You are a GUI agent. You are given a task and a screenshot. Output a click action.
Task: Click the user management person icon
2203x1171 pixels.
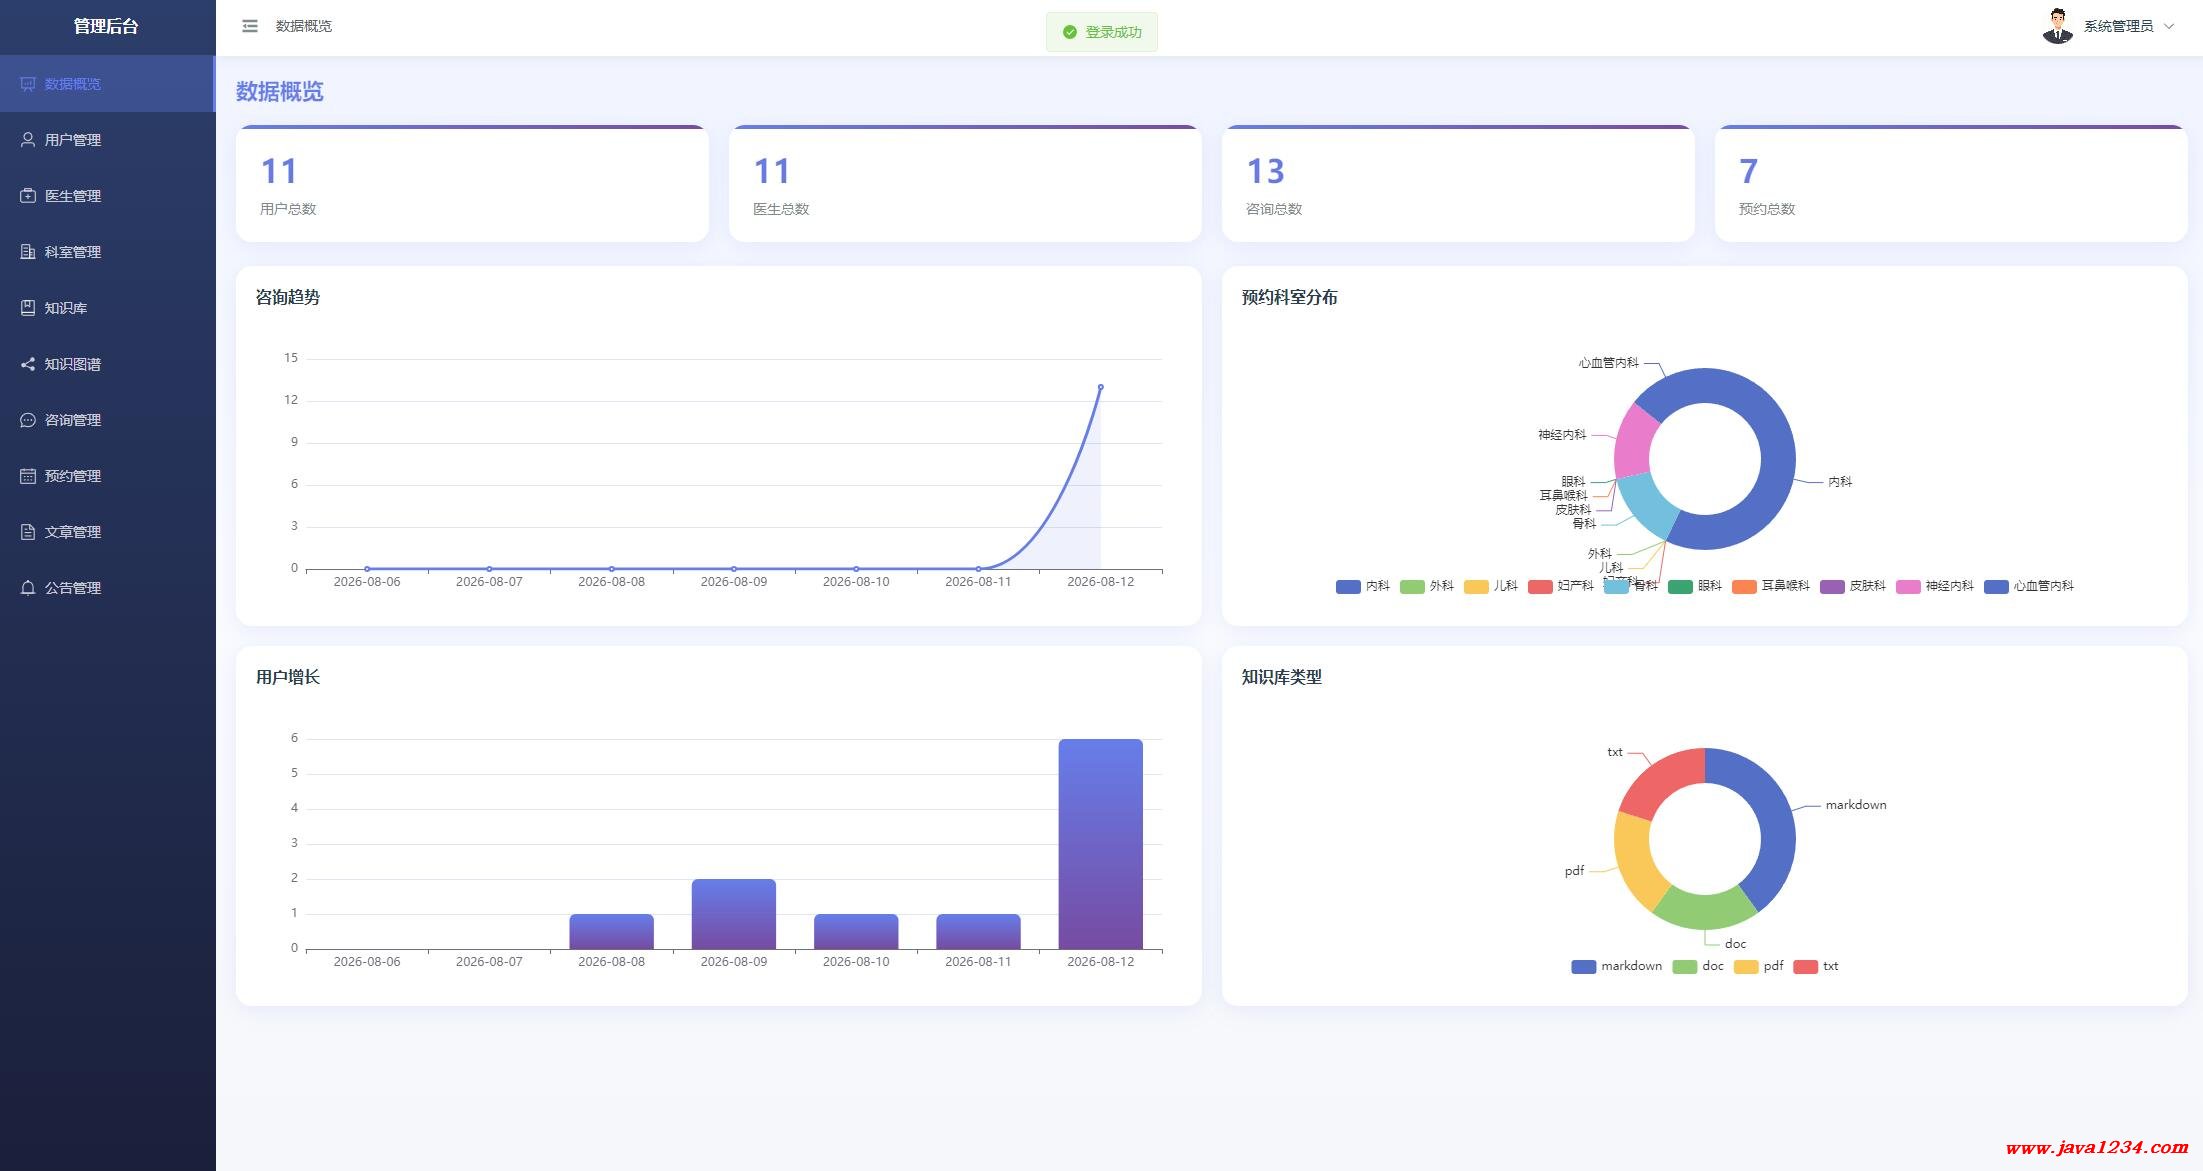pos(28,140)
